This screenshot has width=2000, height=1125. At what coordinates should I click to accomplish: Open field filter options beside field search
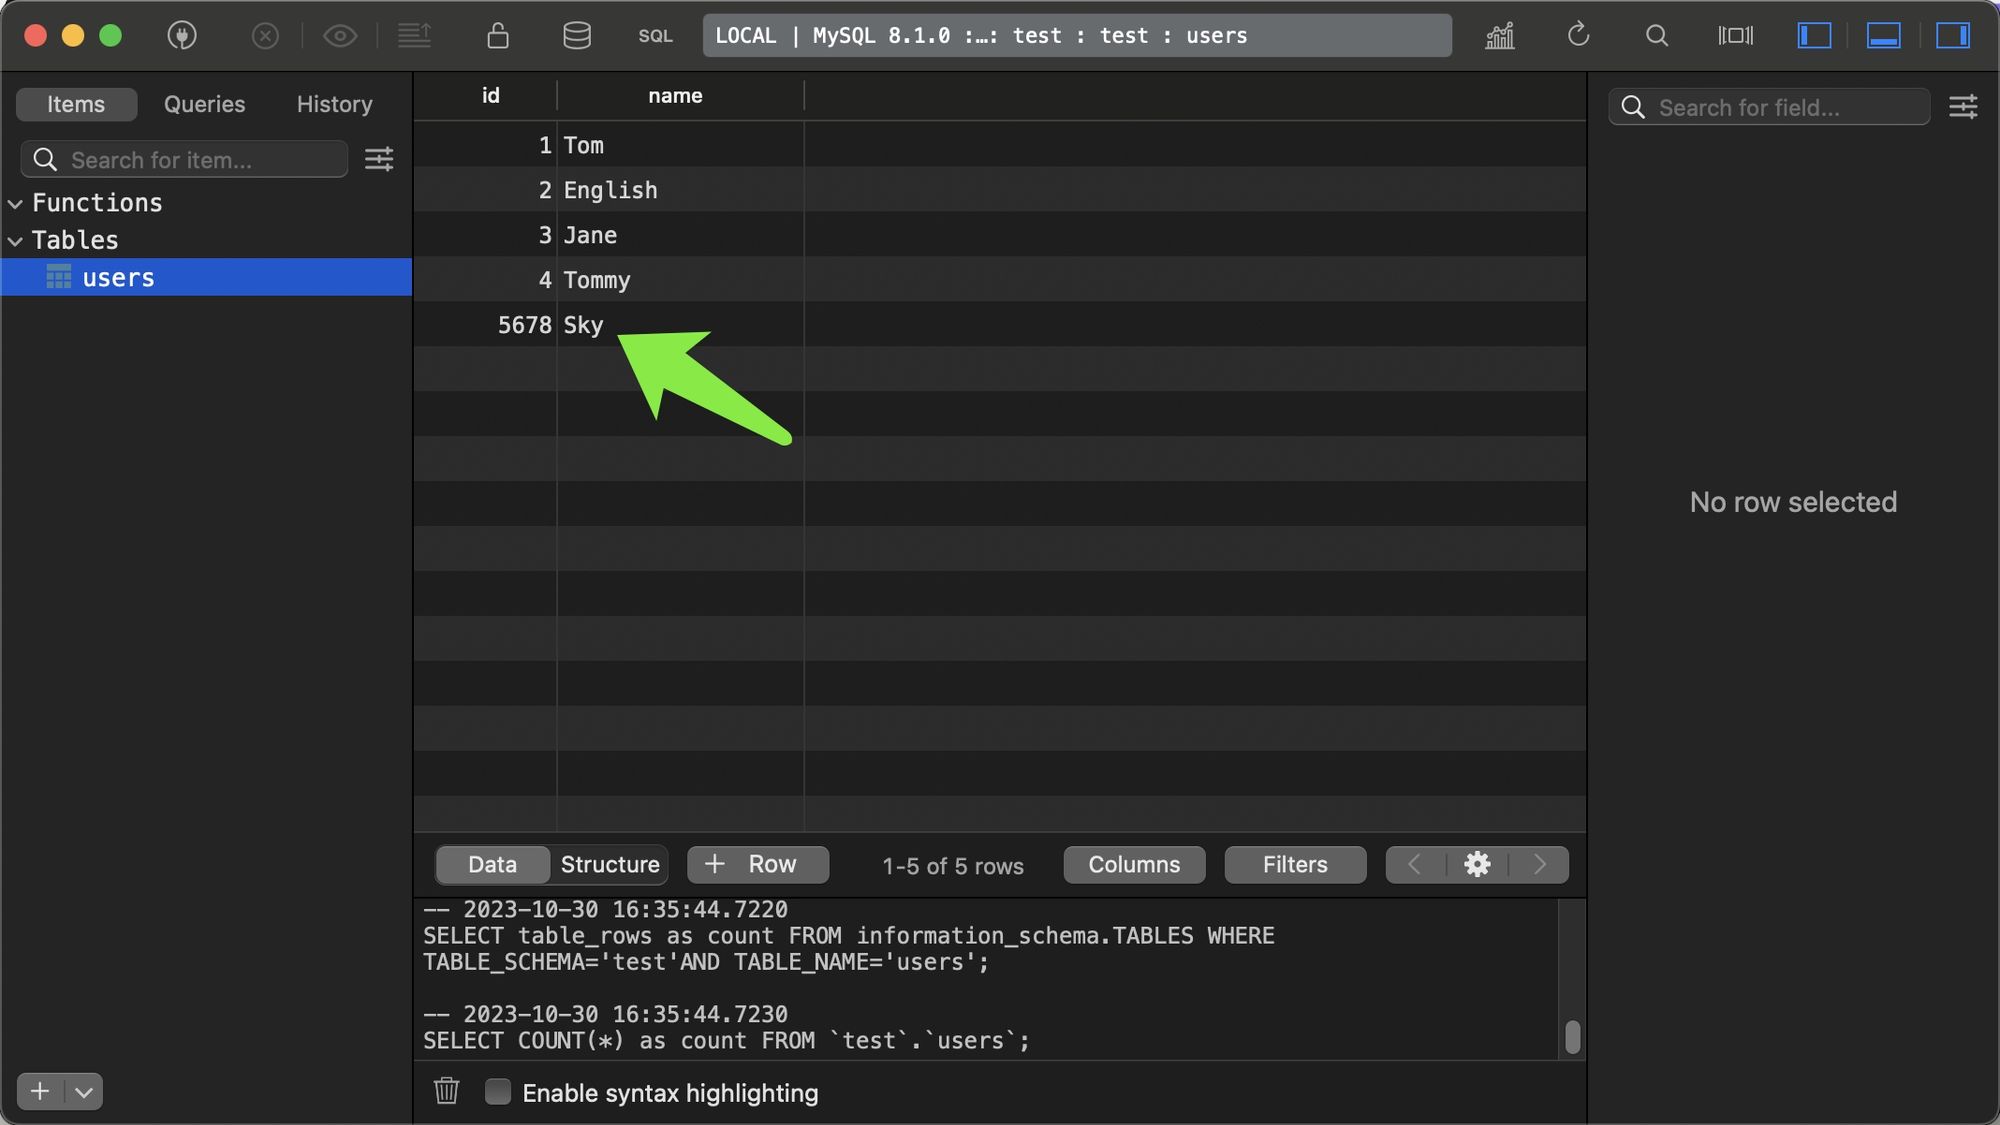[x=1963, y=107]
